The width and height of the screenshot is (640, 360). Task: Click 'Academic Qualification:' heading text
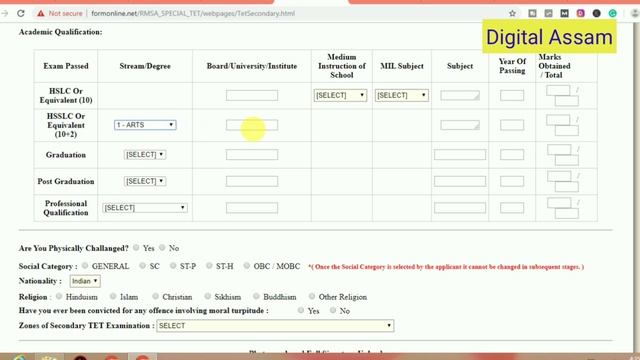click(x=60, y=32)
